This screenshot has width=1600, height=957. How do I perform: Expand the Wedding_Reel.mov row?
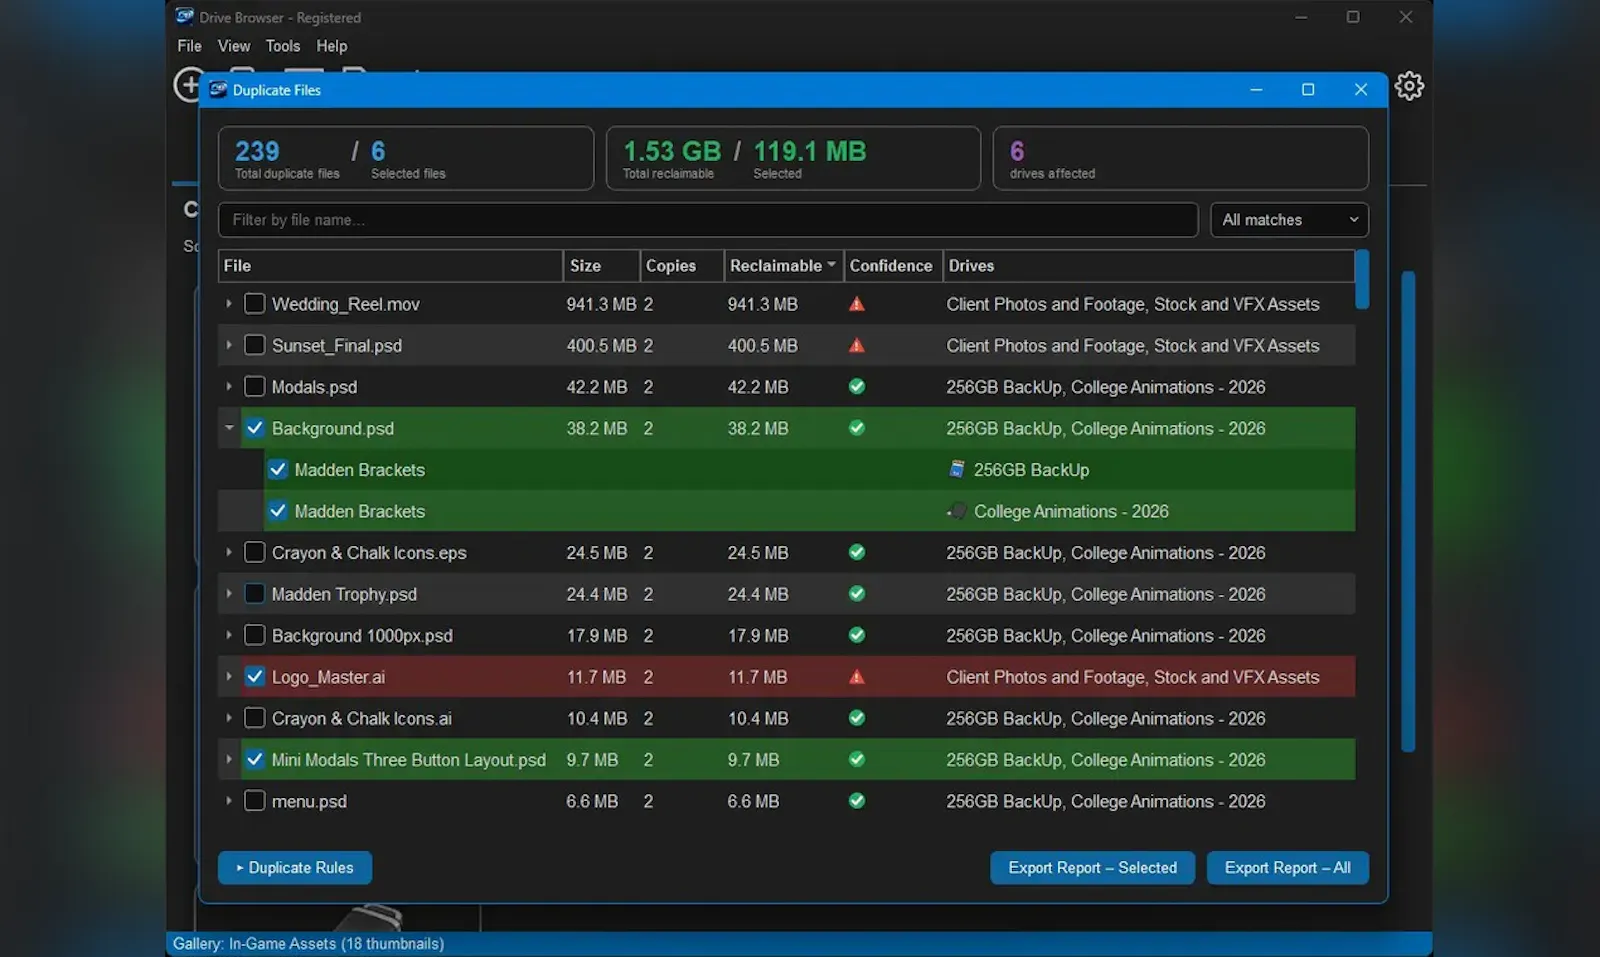229,304
